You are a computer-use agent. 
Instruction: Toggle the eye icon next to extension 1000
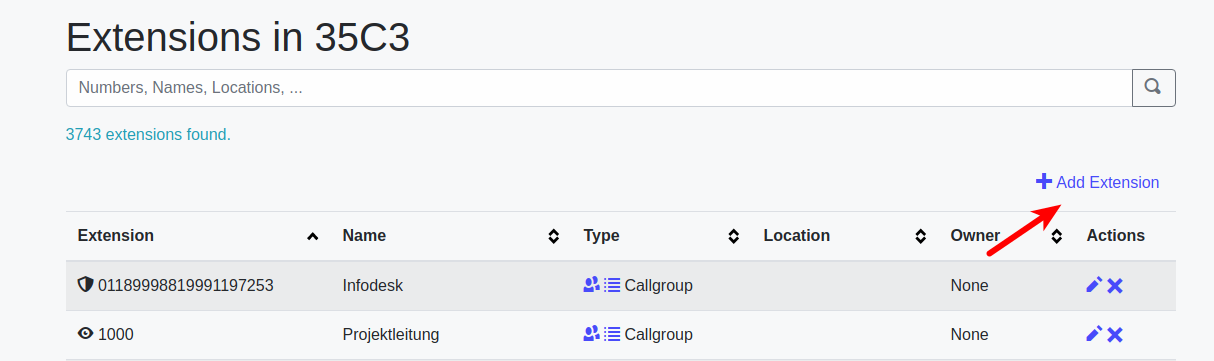[85, 334]
